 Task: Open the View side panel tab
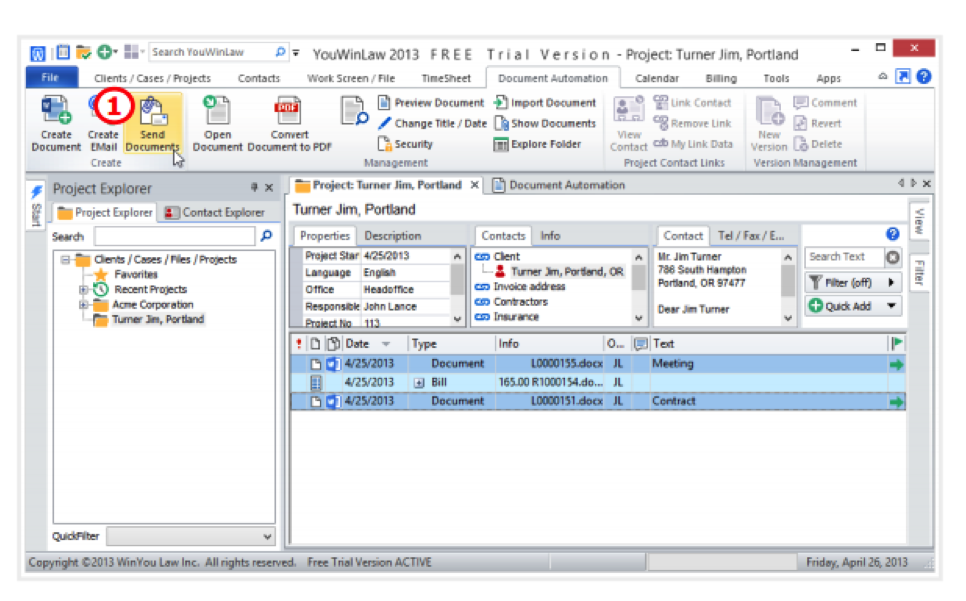(919, 220)
